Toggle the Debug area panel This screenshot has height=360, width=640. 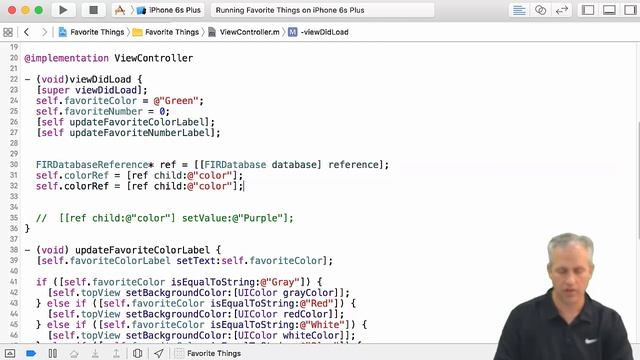[x=609, y=10]
